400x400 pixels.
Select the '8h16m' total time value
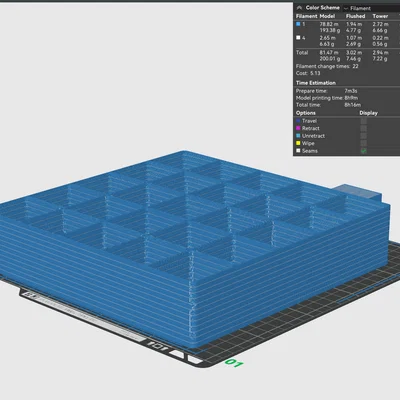353,105
